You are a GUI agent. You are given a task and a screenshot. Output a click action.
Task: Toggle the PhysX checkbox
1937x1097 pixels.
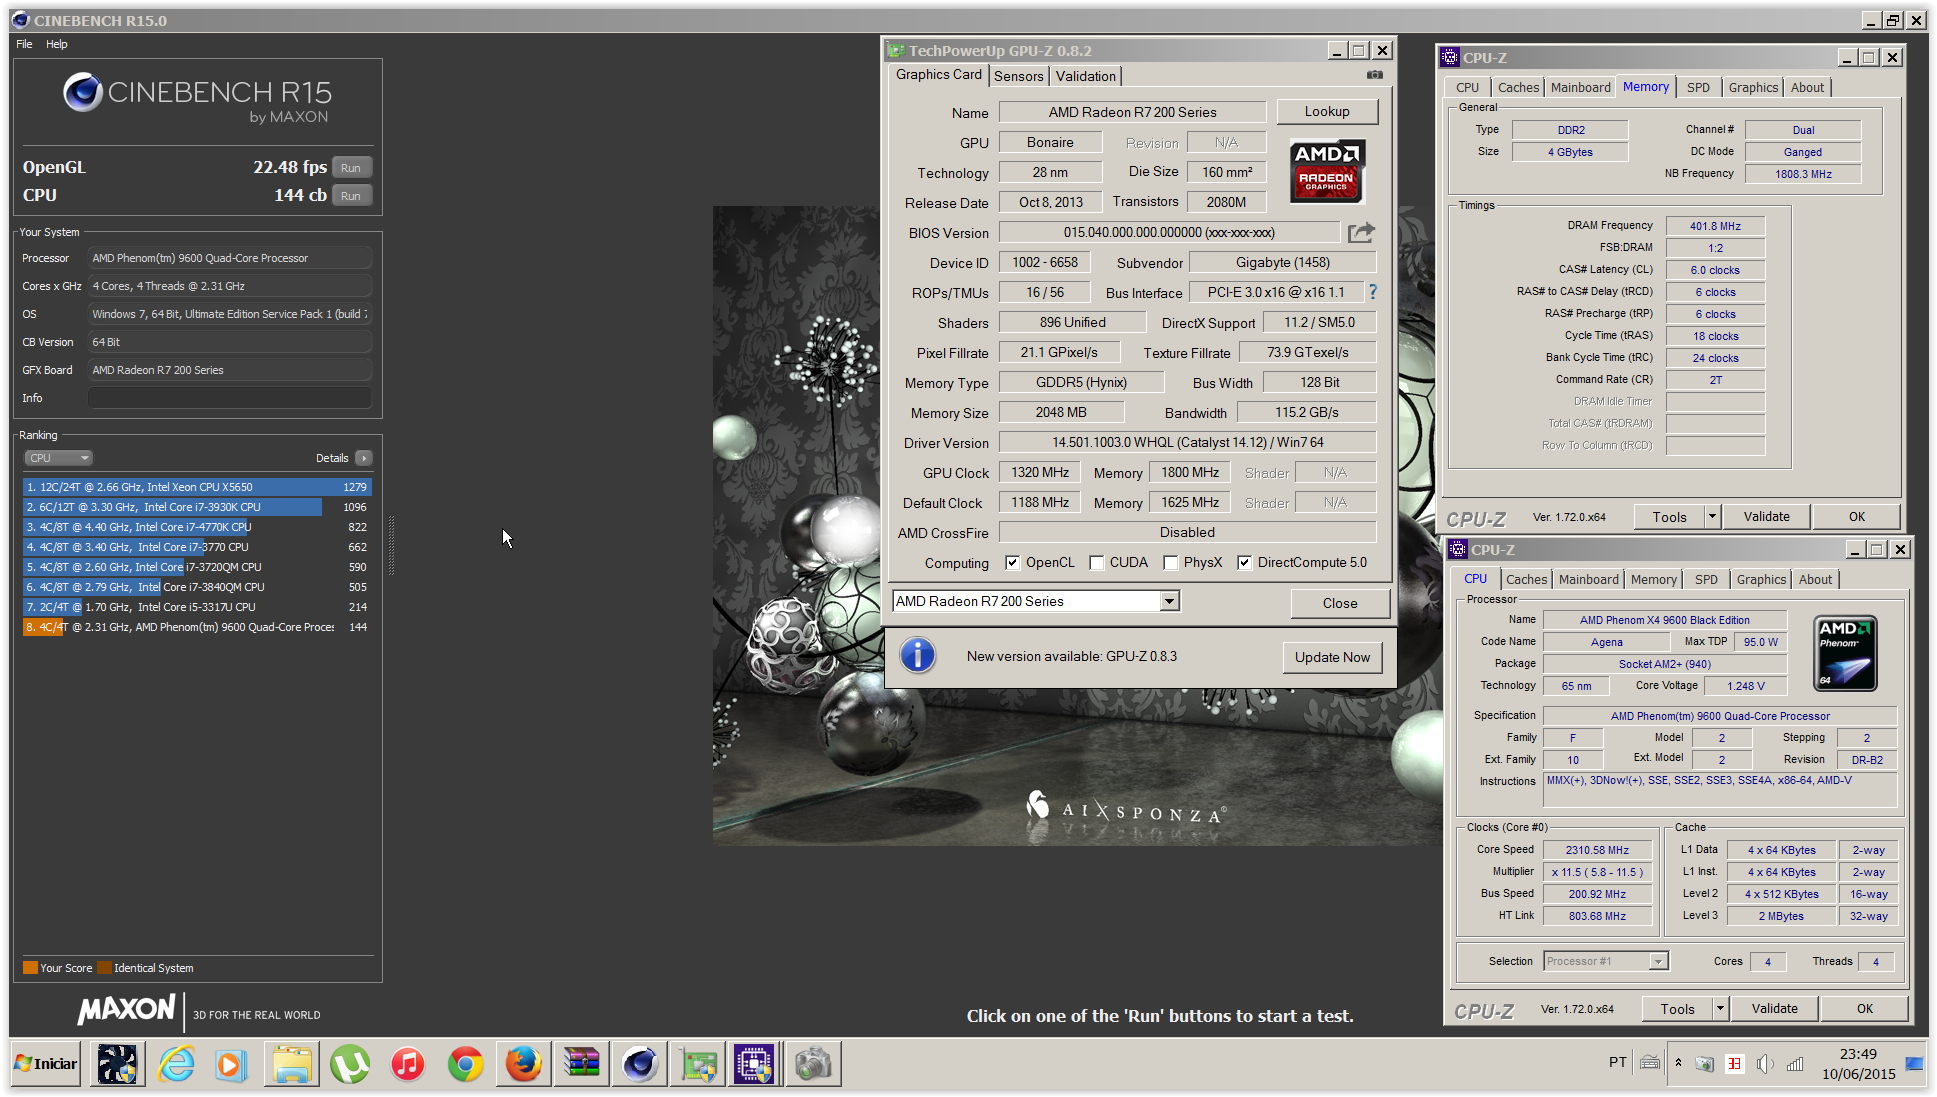pos(1170,563)
